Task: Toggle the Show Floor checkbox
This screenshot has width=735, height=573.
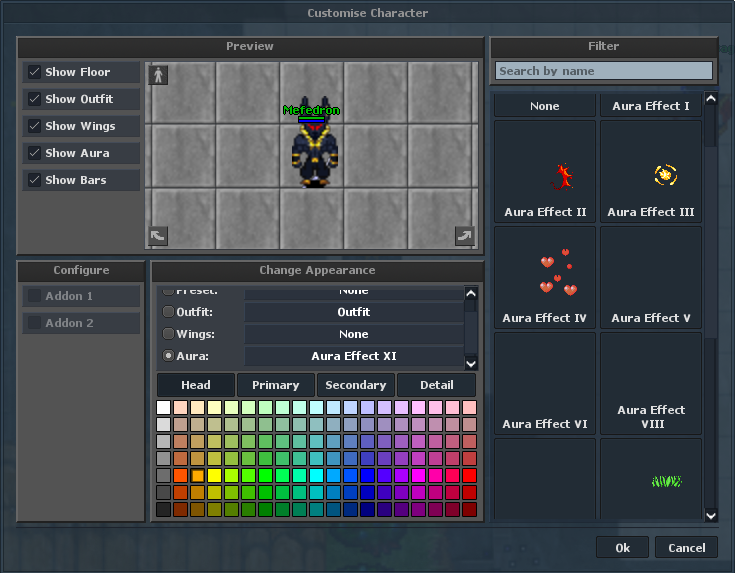Action: coord(34,72)
